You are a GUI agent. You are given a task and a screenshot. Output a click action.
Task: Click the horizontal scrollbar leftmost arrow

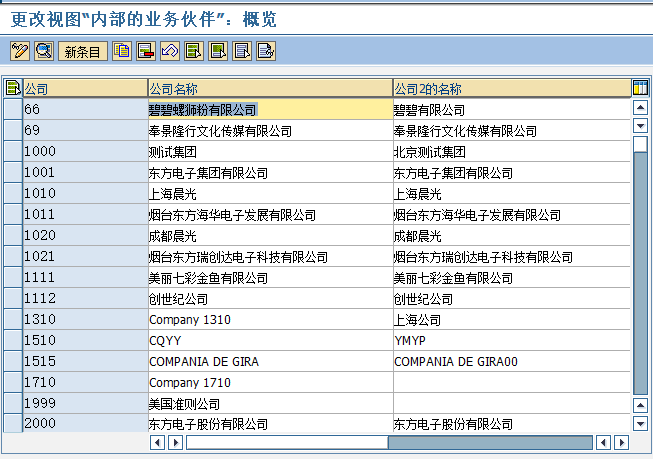(157, 442)
